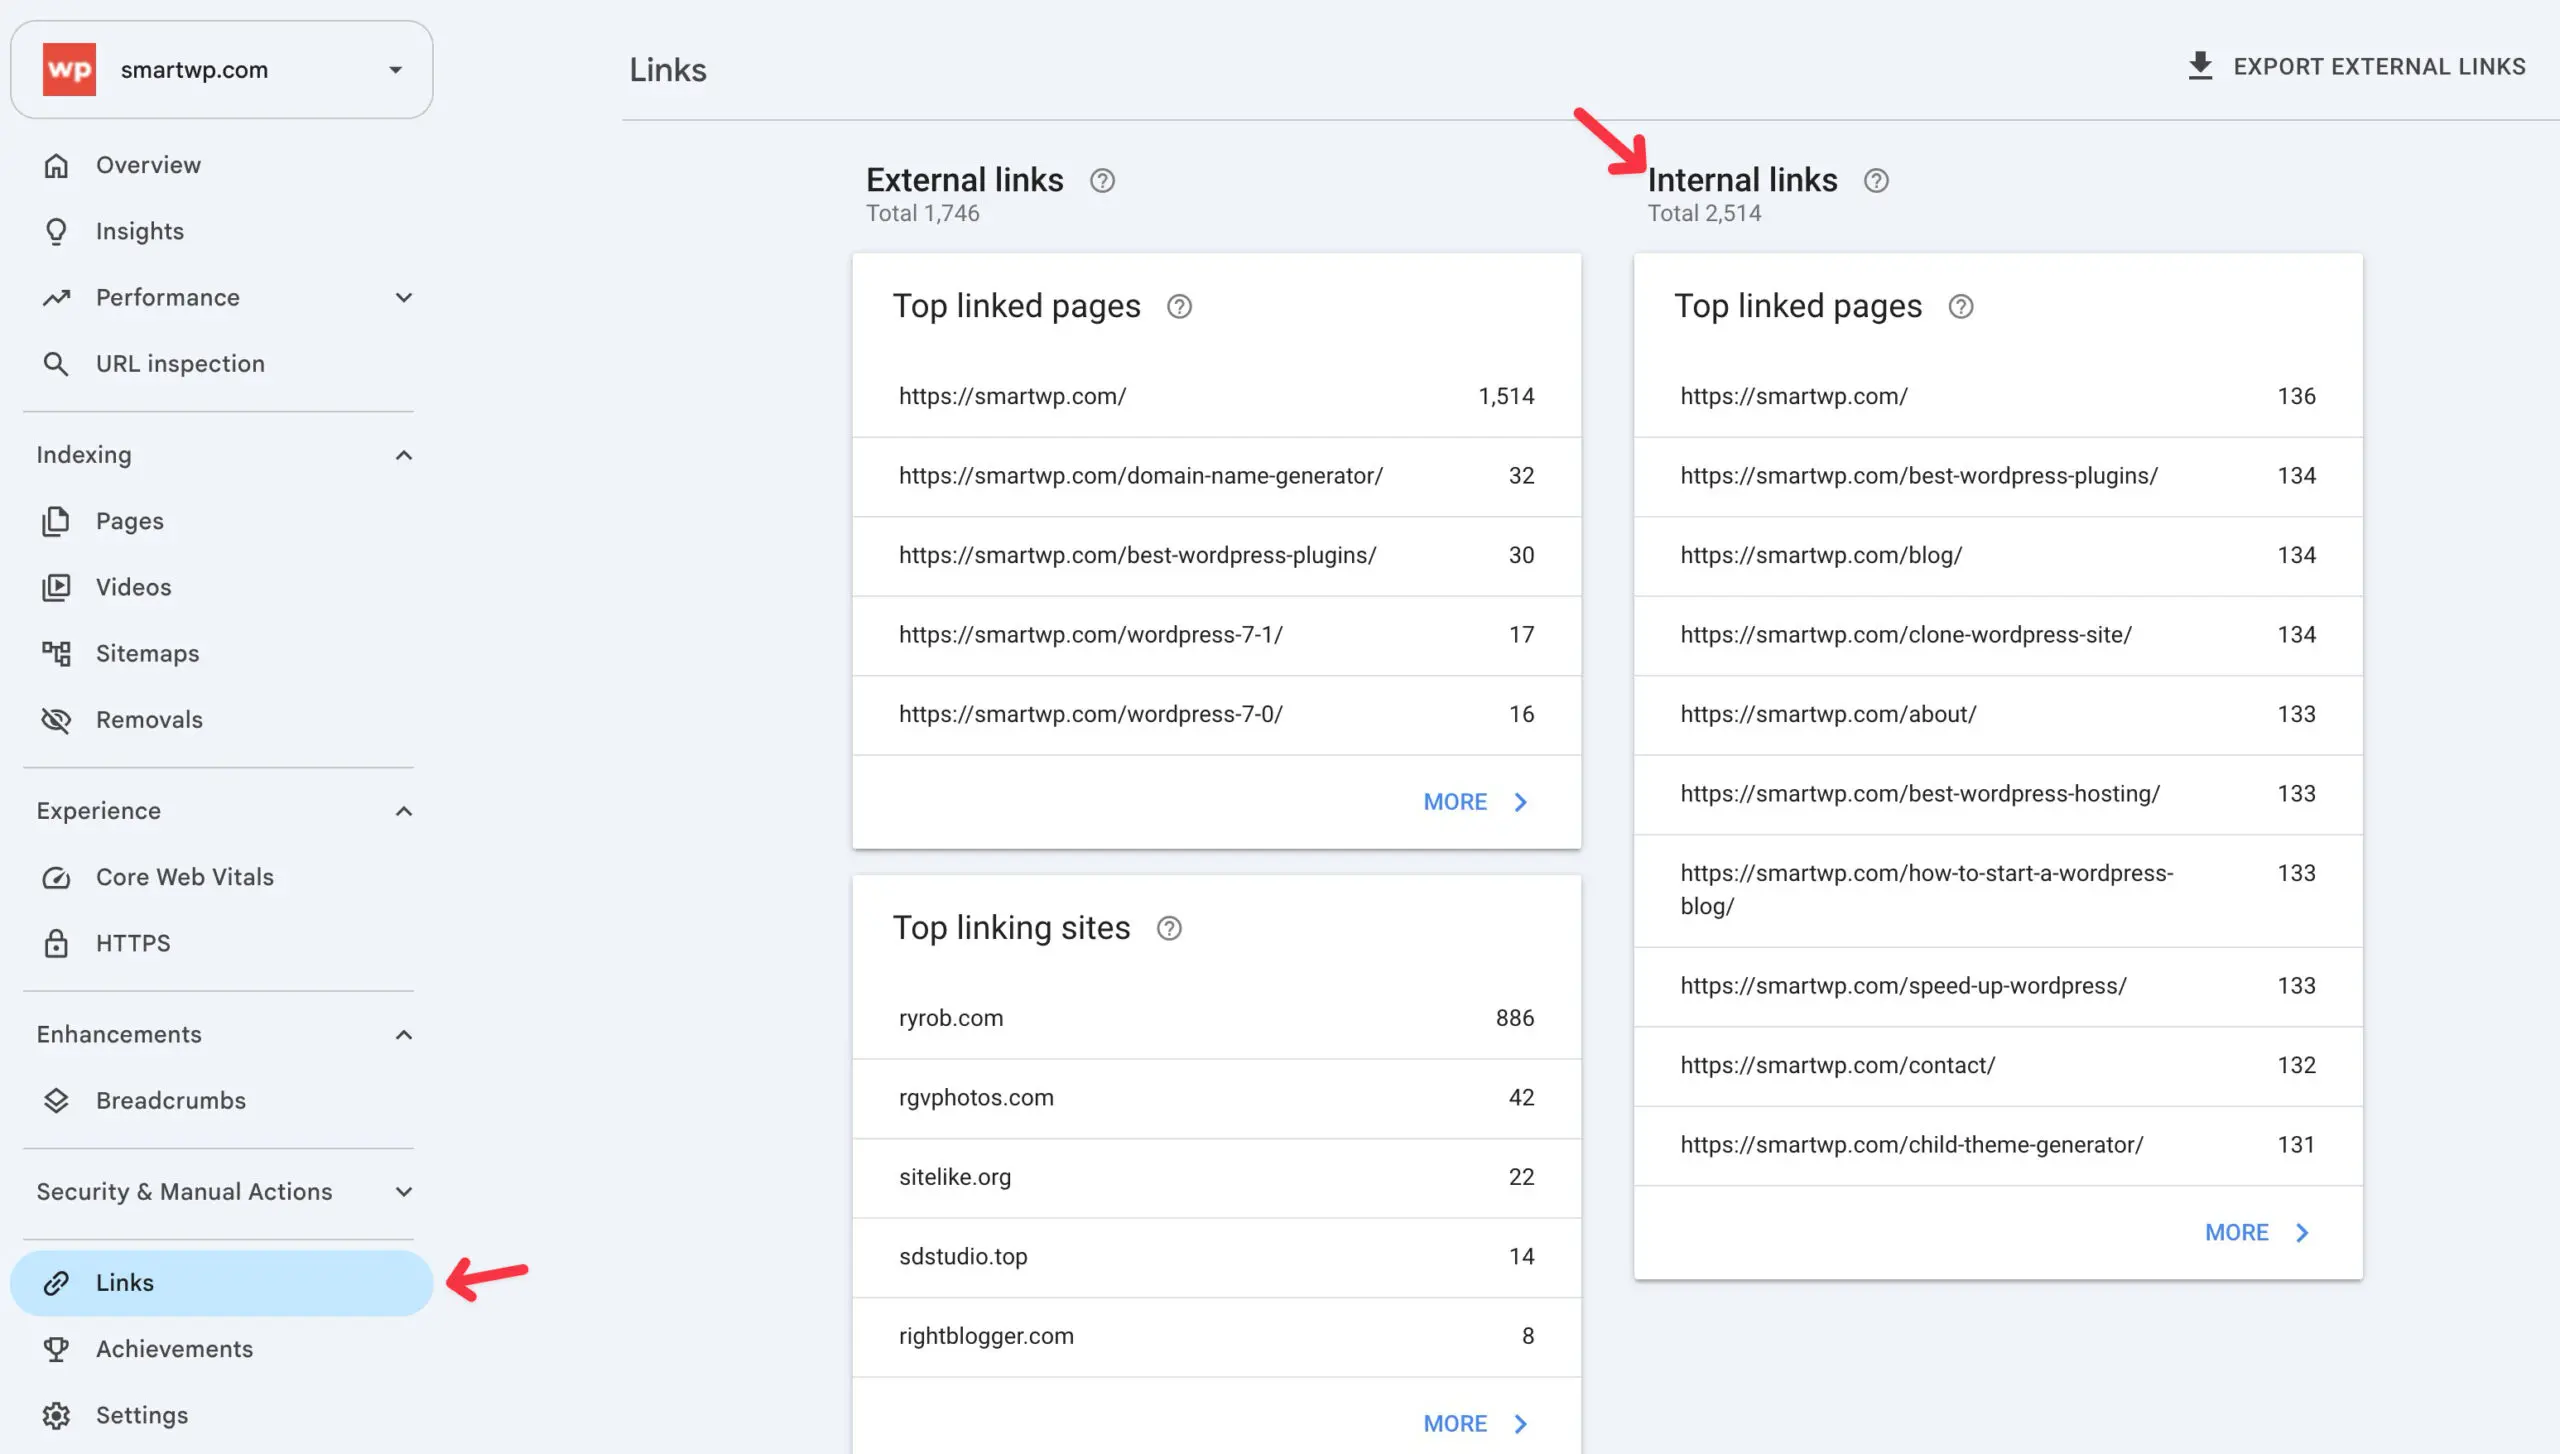Open the clone-wordpress-site internal row
Screen dimensions: 2560x1454
[1998, 635]
